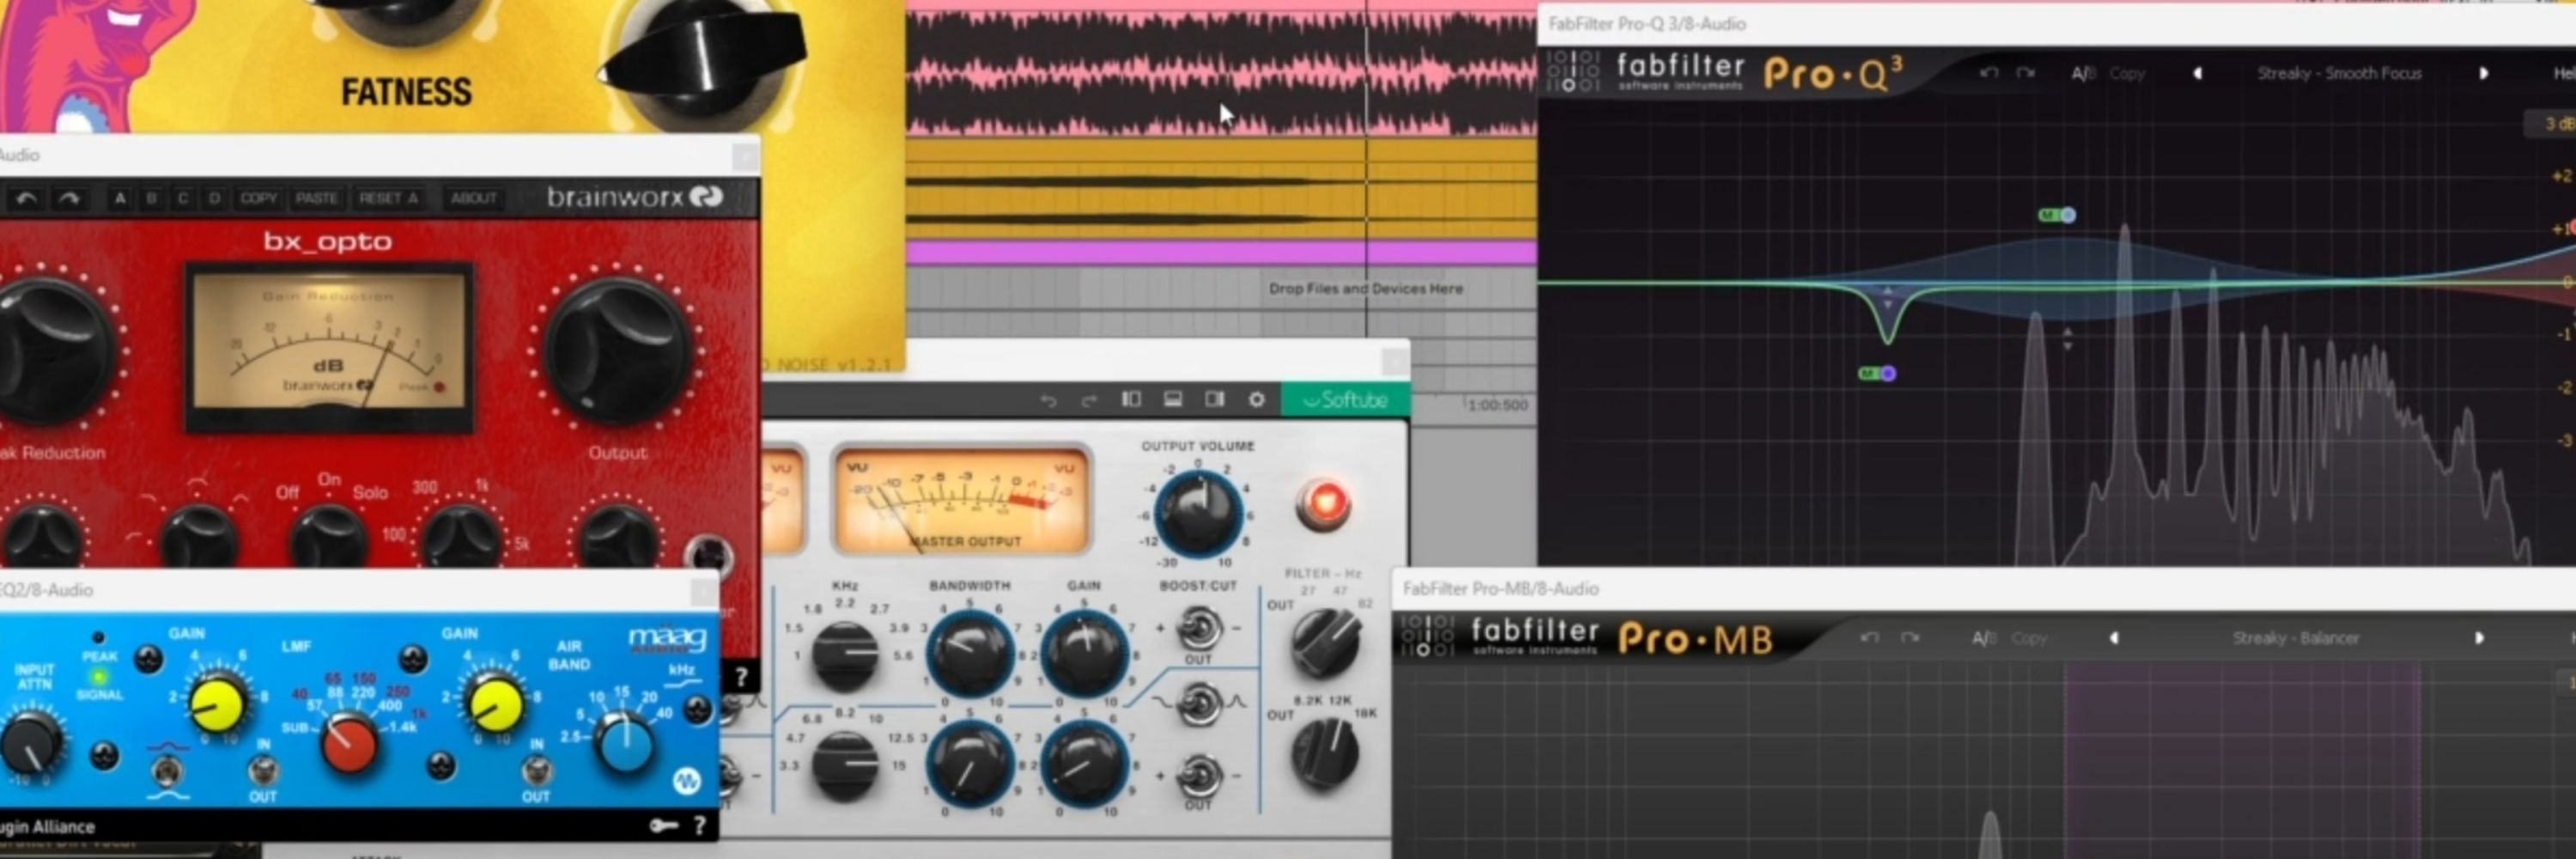Image resolution: width=2576 pixels, height=859 pixels.
Task: Go to previous preset in Pro-Q 3
Action: (2197, 73)
